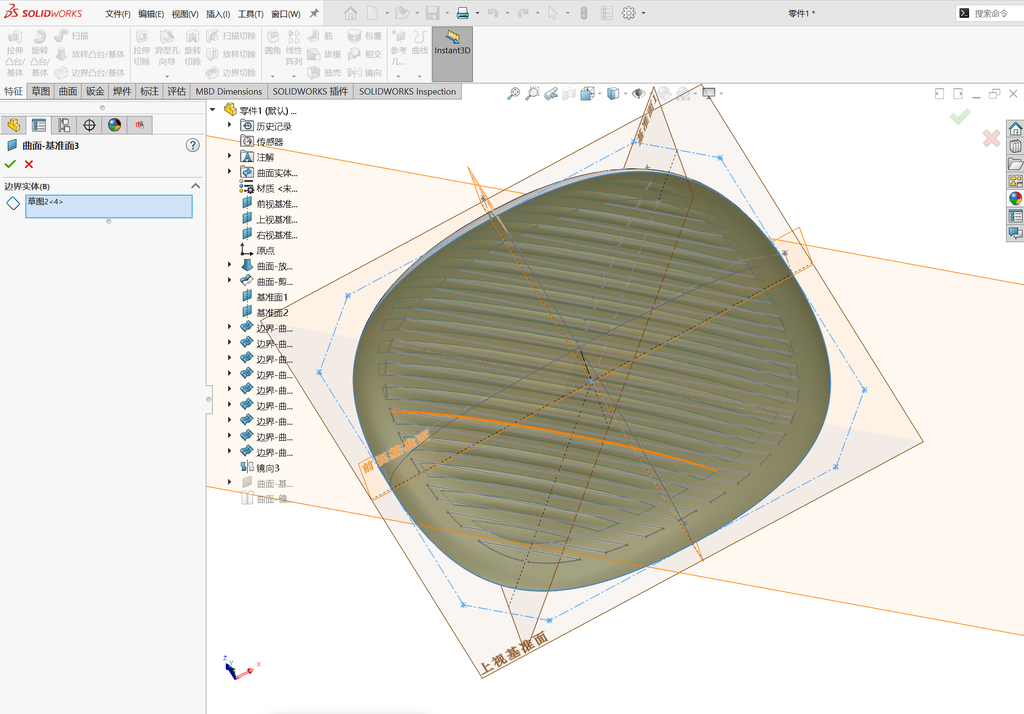Select 基准面1 in the tree
This screenshot has height=714, width=1024.
[264, 297]
